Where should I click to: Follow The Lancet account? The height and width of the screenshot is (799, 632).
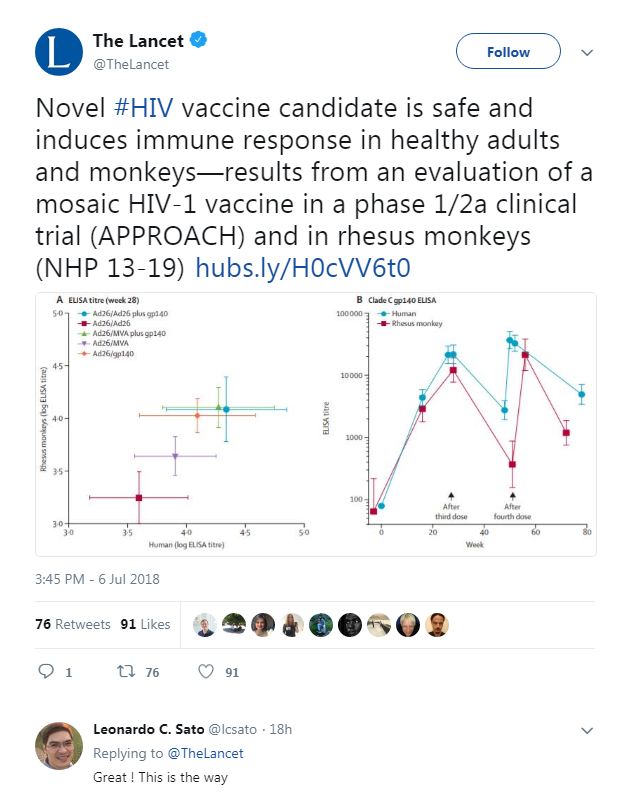tap(508, 51)
